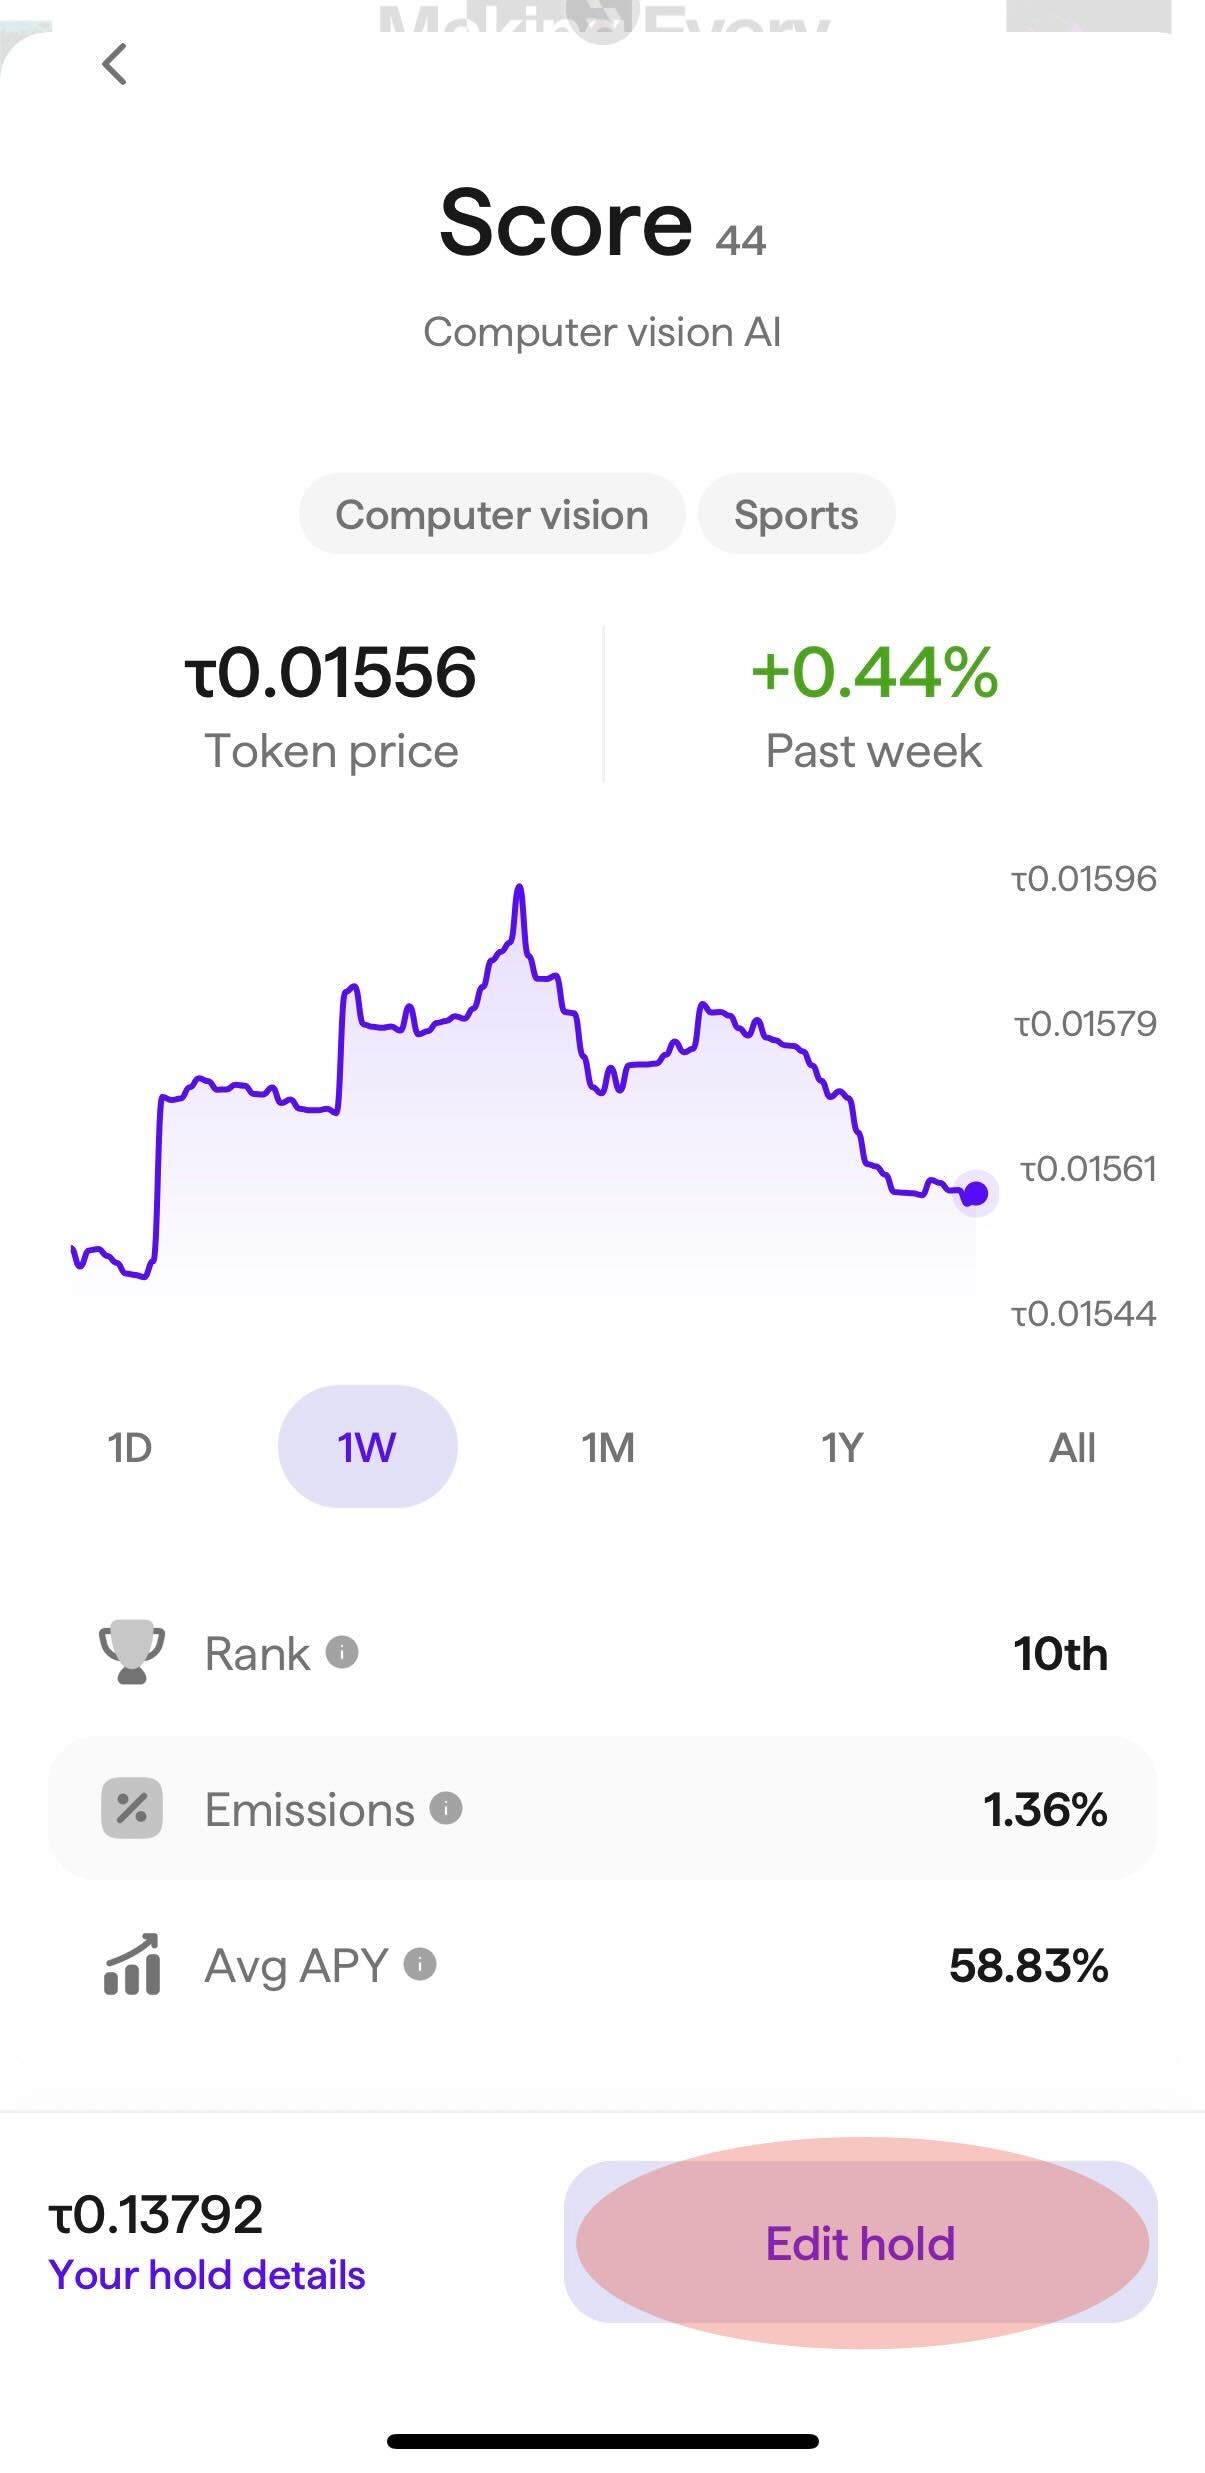Tap the Rank trophy icon
This screenshot has width=1205, height=2473.
[132, 1652]
